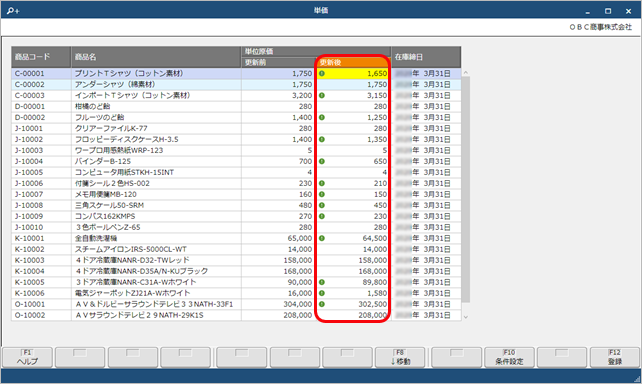Click green indicator icon in C-00001 row
The height and width of the screenshot is (384, 642).
point(322,73)
